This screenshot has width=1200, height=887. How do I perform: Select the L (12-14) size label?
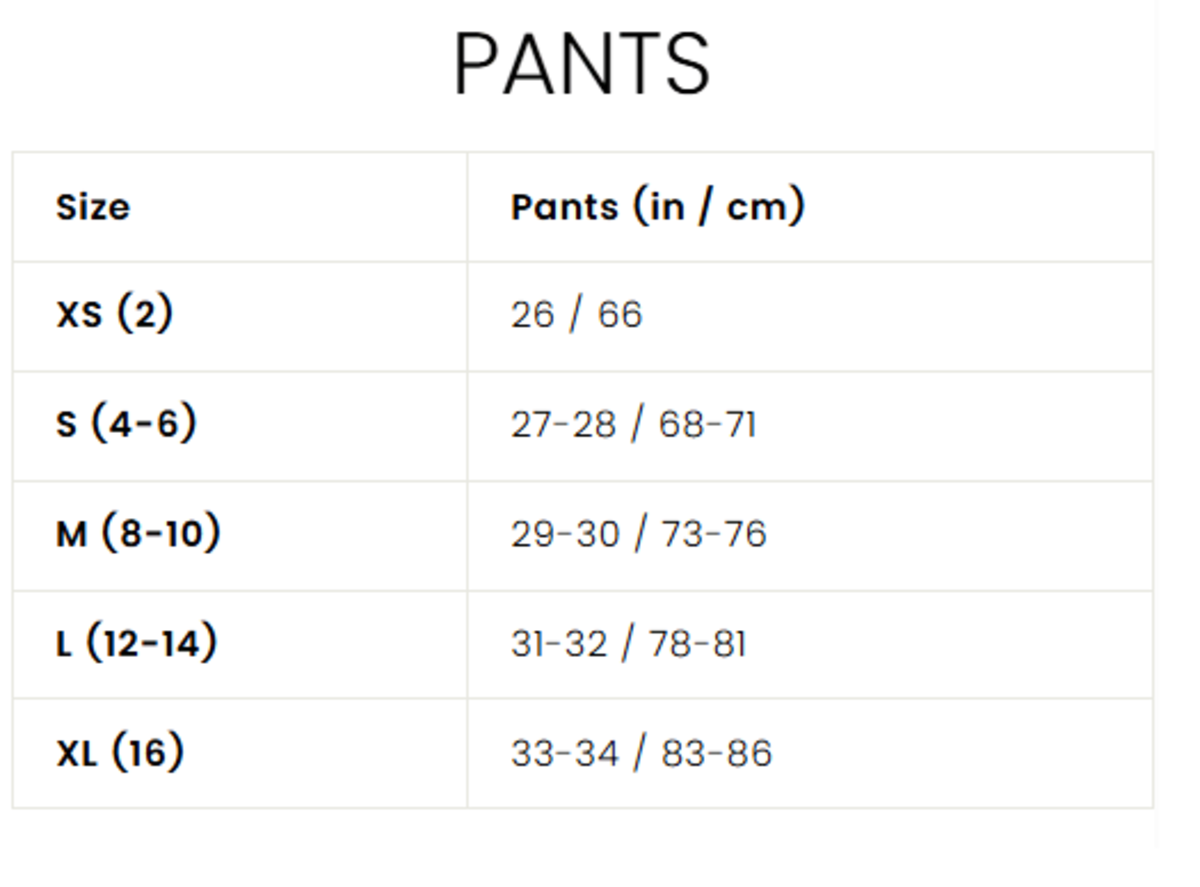coord(136,643)
